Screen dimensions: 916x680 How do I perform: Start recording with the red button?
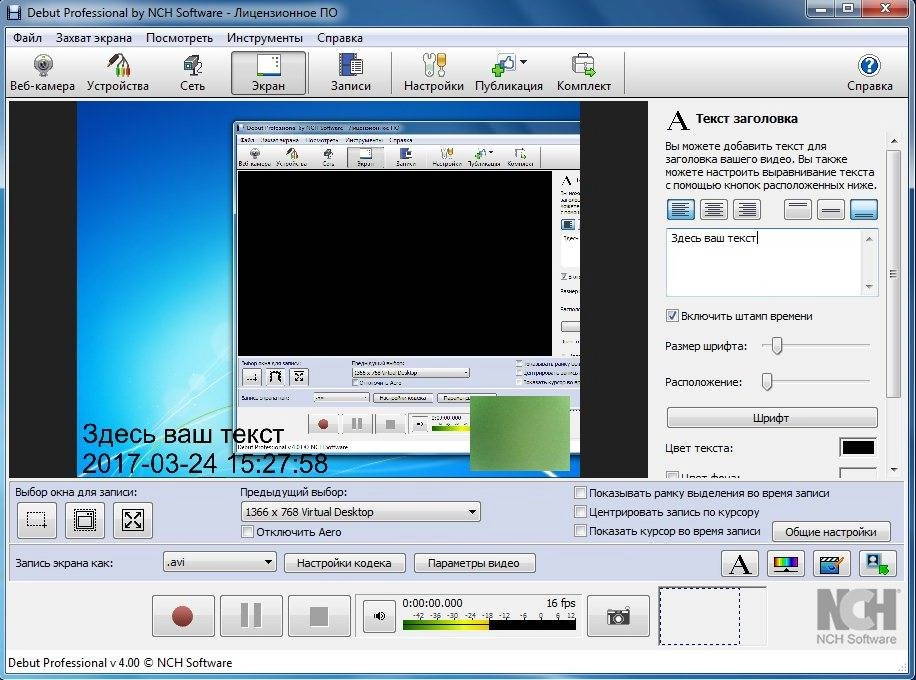click(183, 616)
